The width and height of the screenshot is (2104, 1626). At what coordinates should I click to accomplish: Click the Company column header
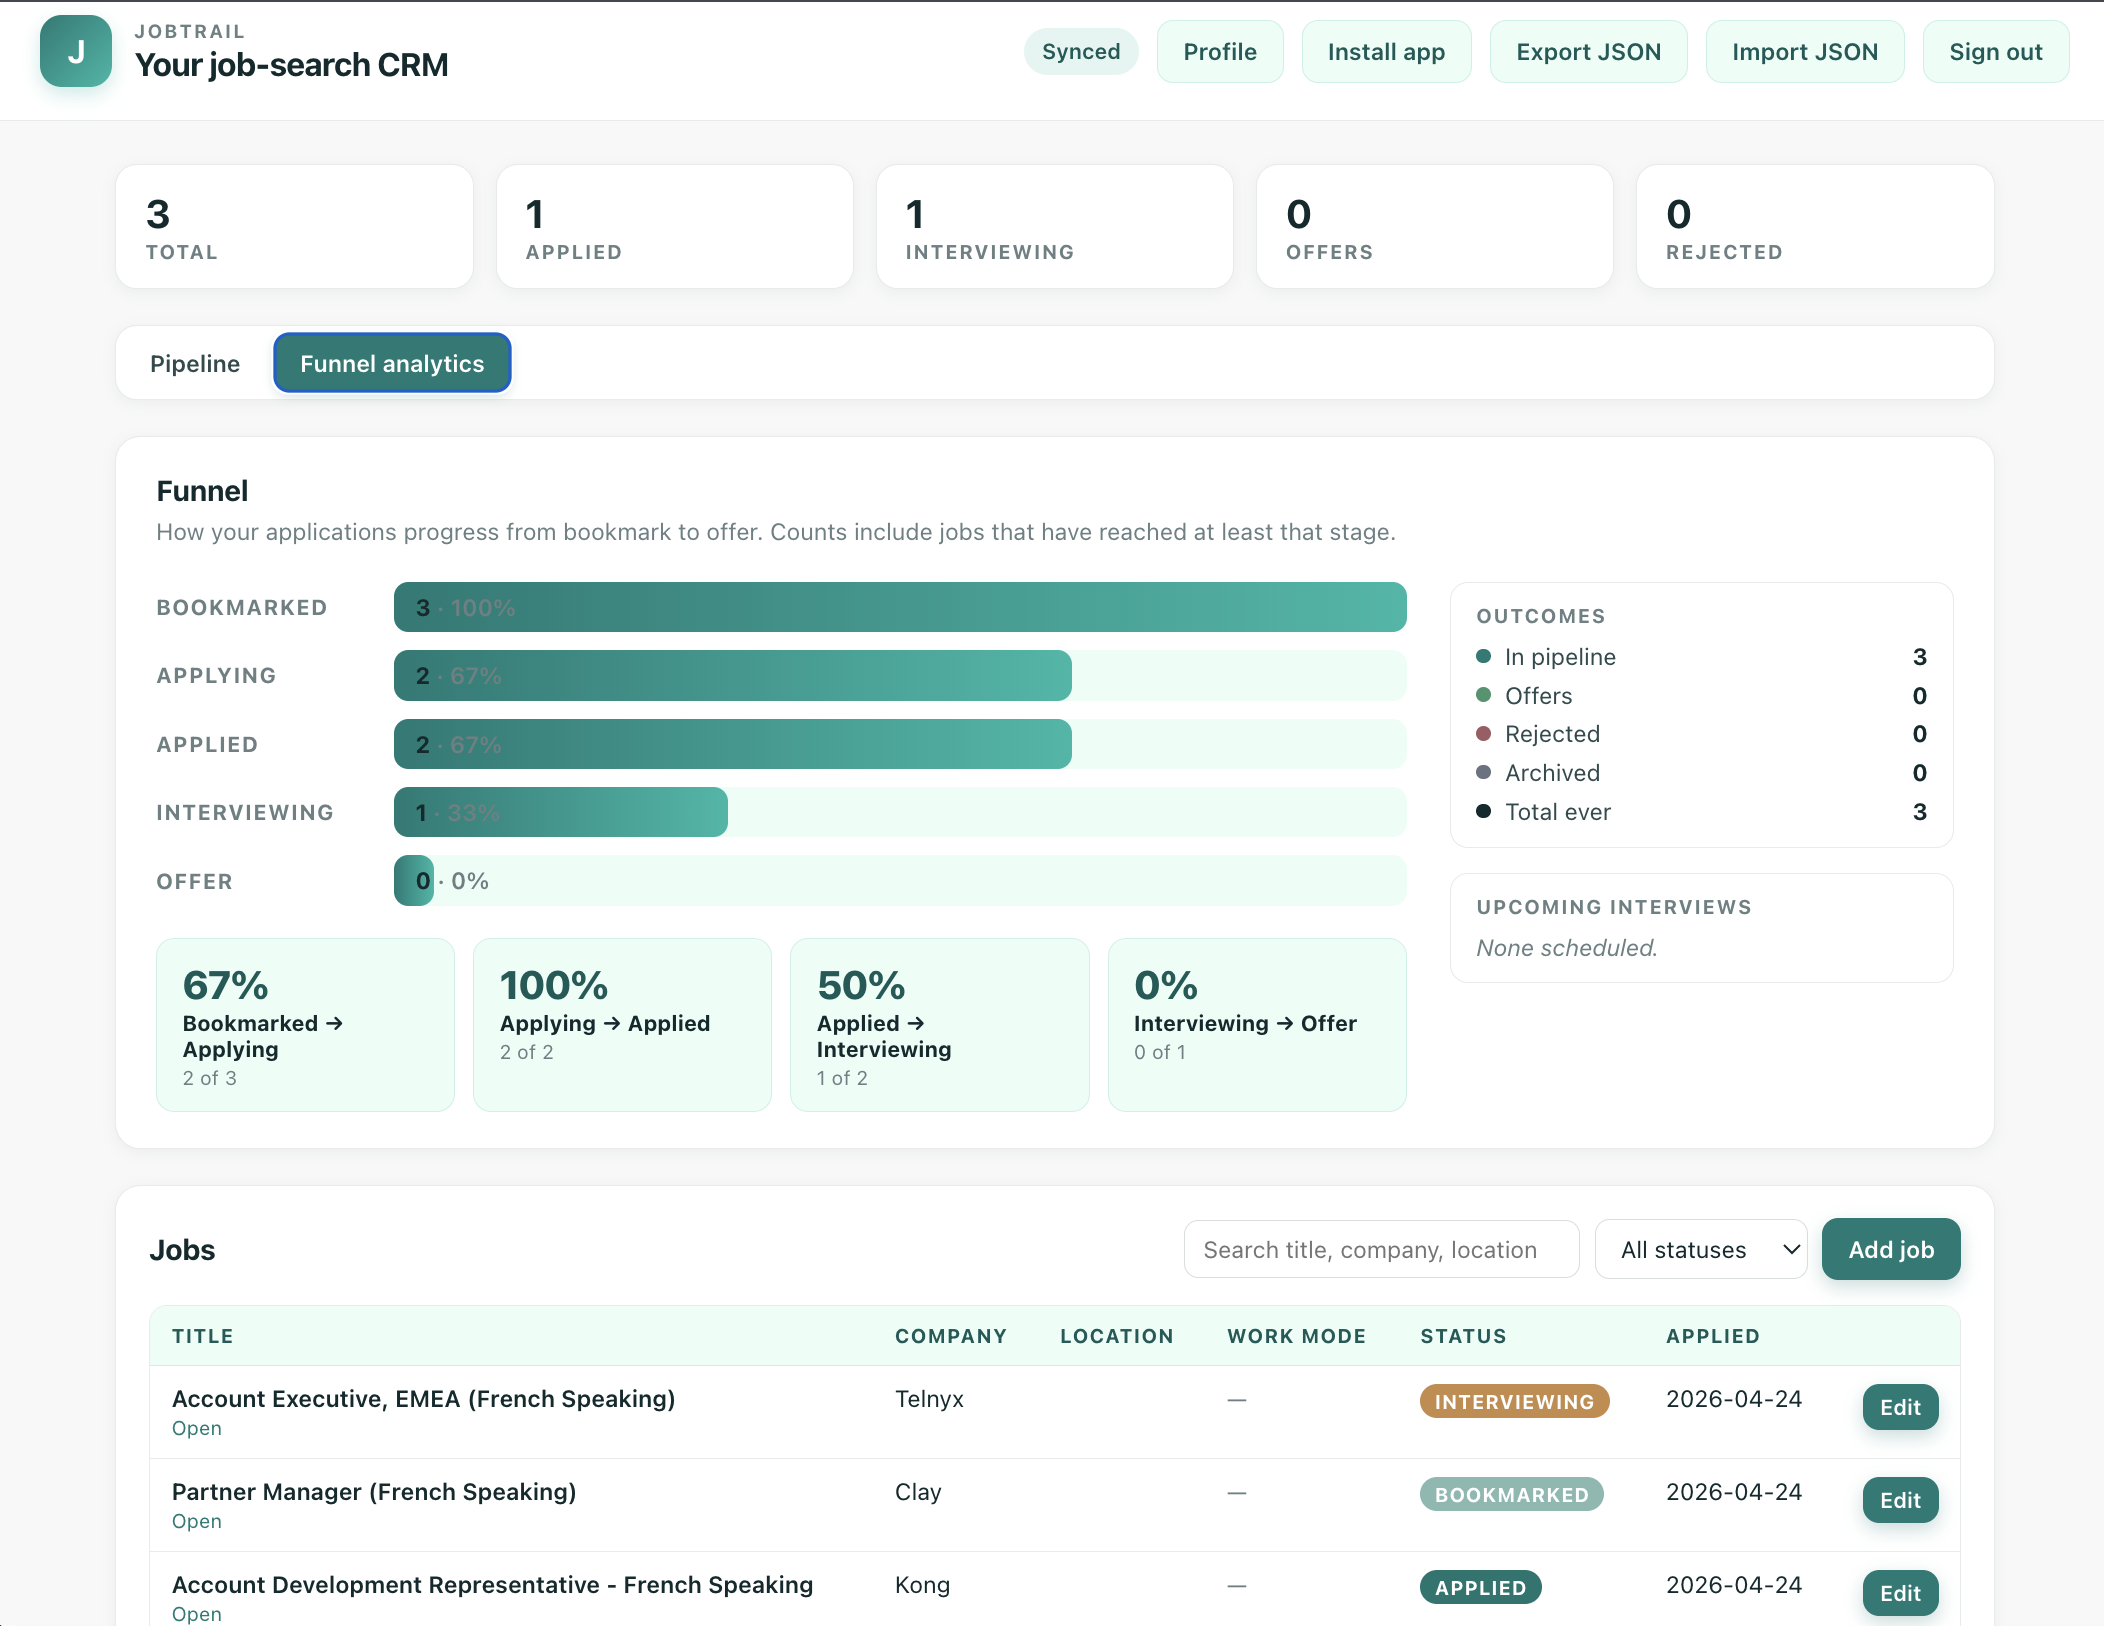[951, 1336]
